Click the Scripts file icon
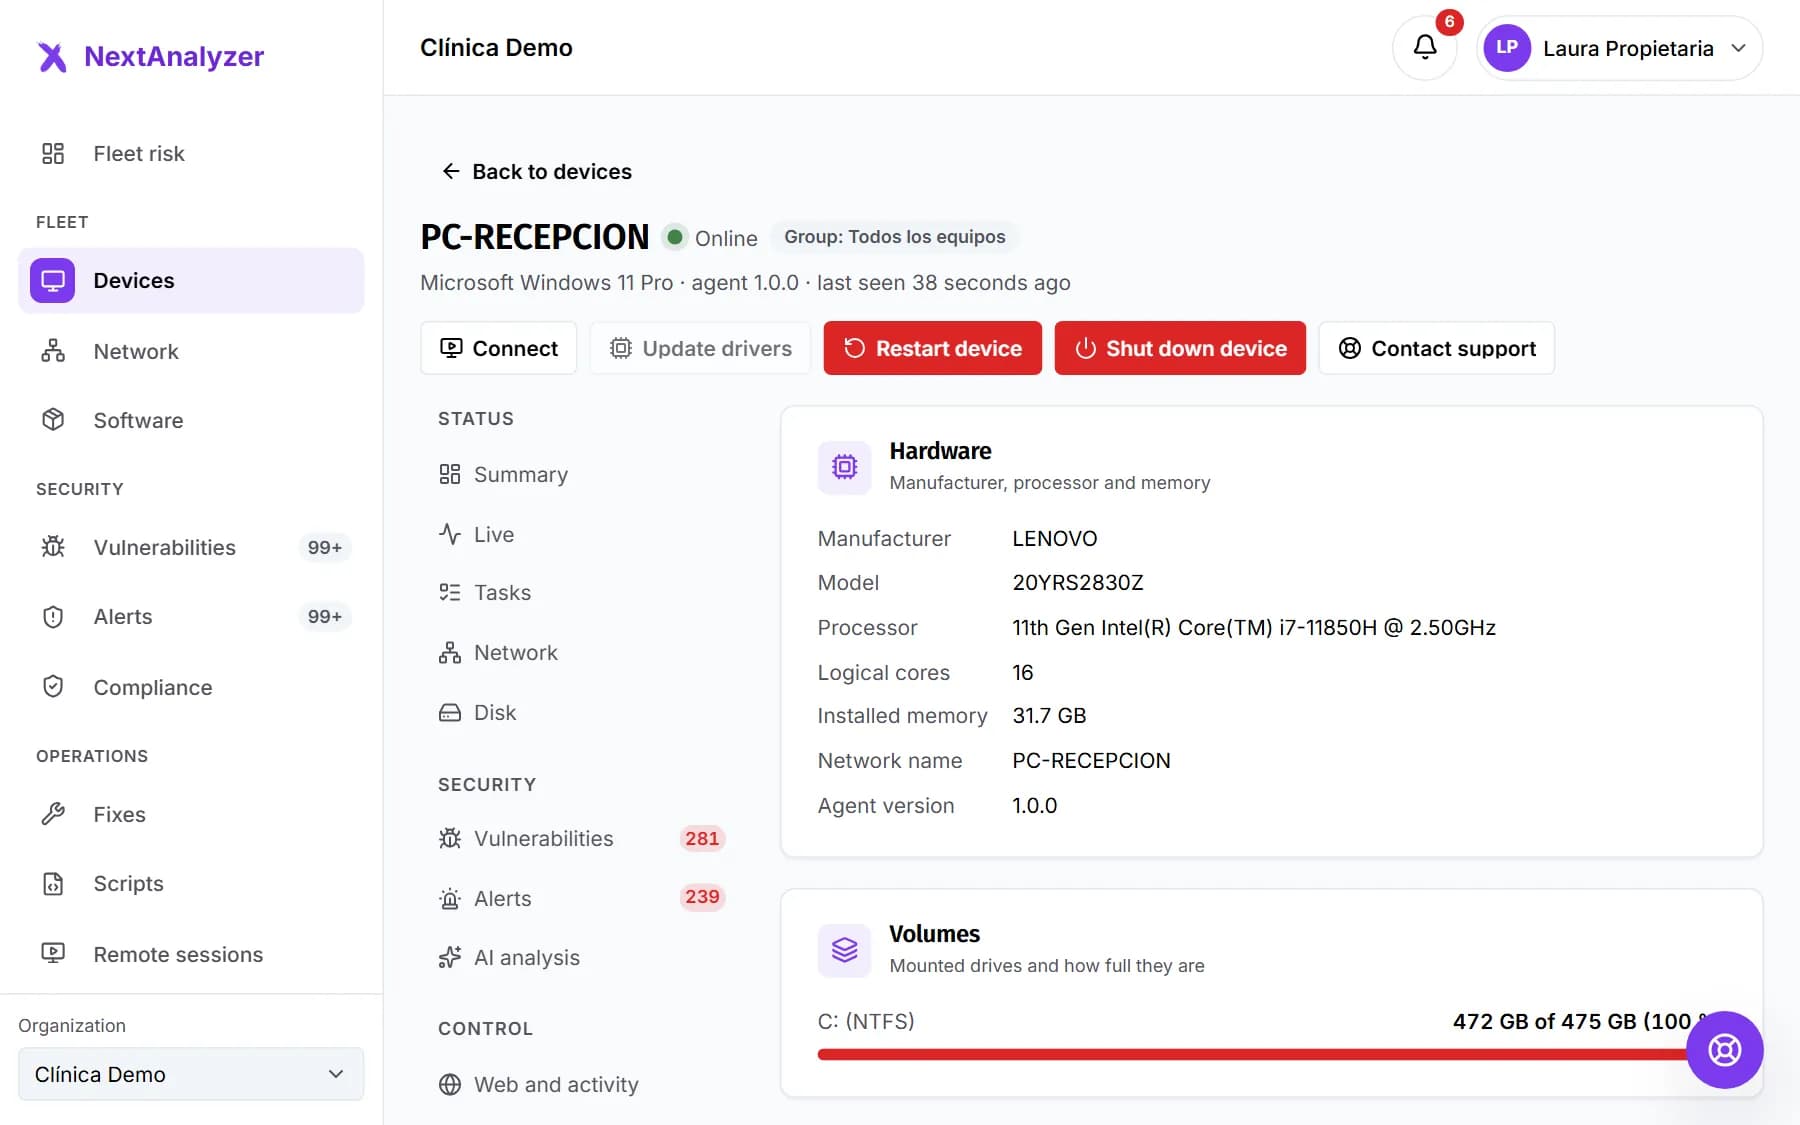Image resolution: width=1800 pixels, height=1125 pixels. (x=53, y=883)
